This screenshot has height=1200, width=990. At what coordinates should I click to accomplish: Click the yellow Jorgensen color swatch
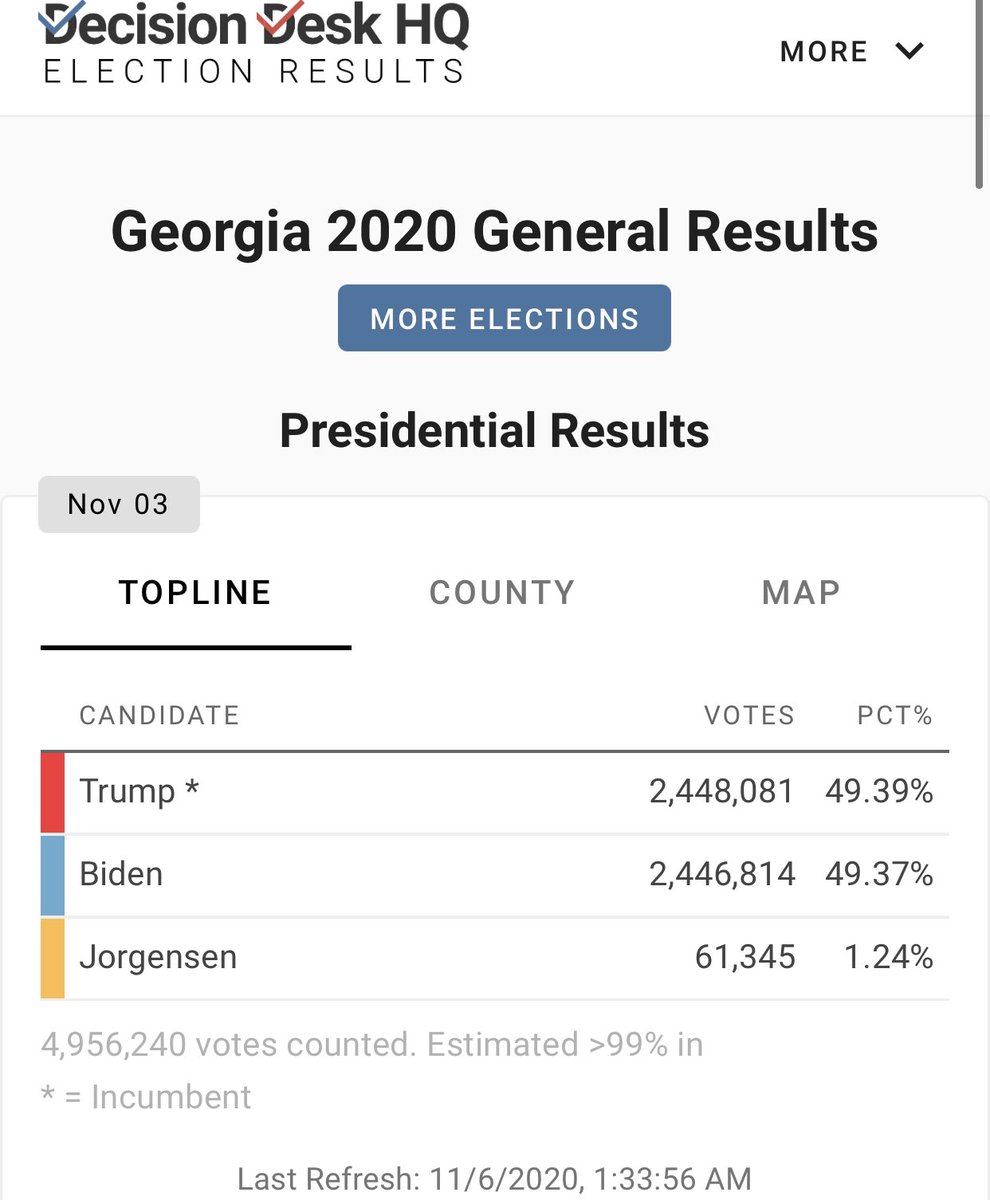pyautogui.click(x=52, y=958)
